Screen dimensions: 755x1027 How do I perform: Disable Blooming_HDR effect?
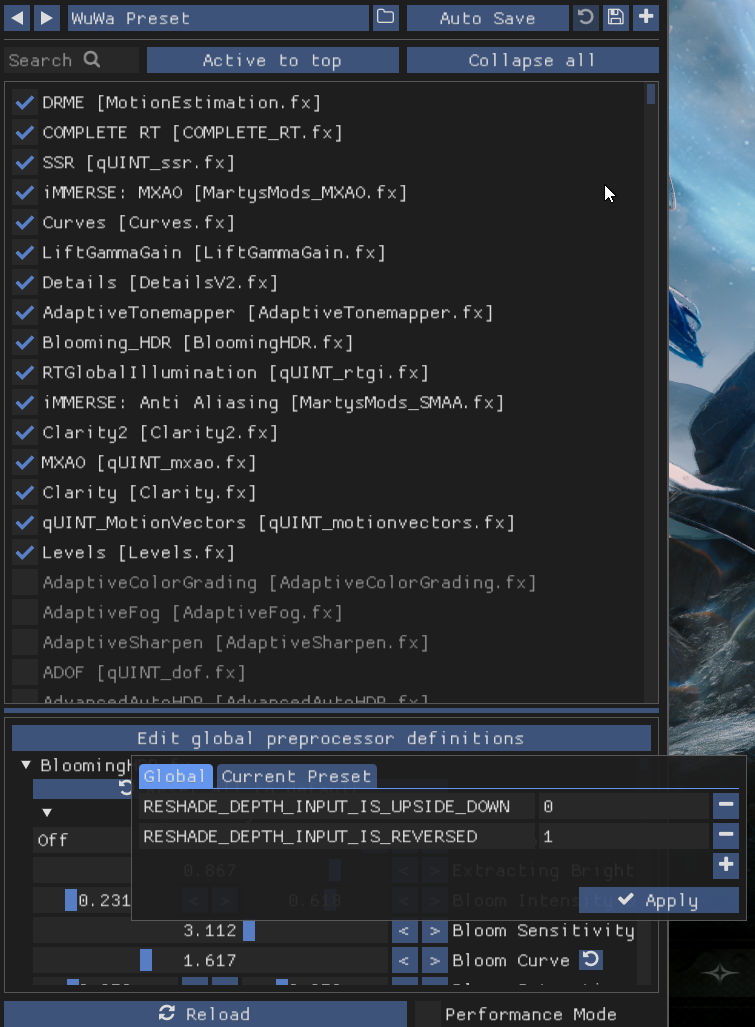tap(25, 343)
